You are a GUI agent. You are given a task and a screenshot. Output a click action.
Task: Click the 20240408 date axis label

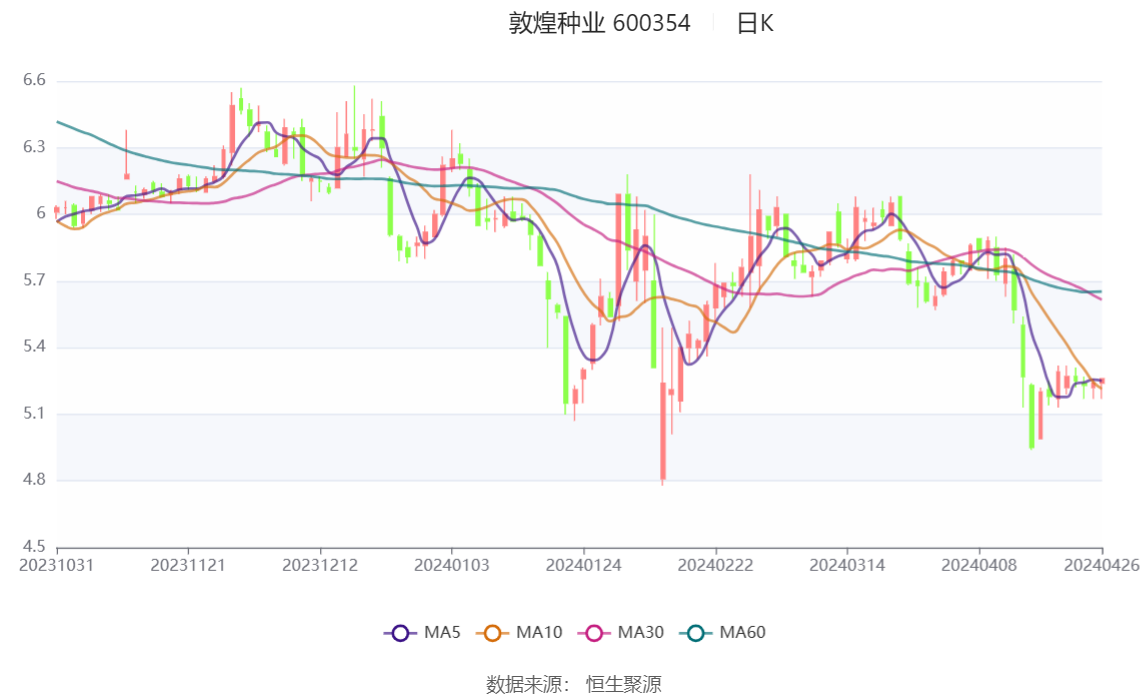[979, 566]
